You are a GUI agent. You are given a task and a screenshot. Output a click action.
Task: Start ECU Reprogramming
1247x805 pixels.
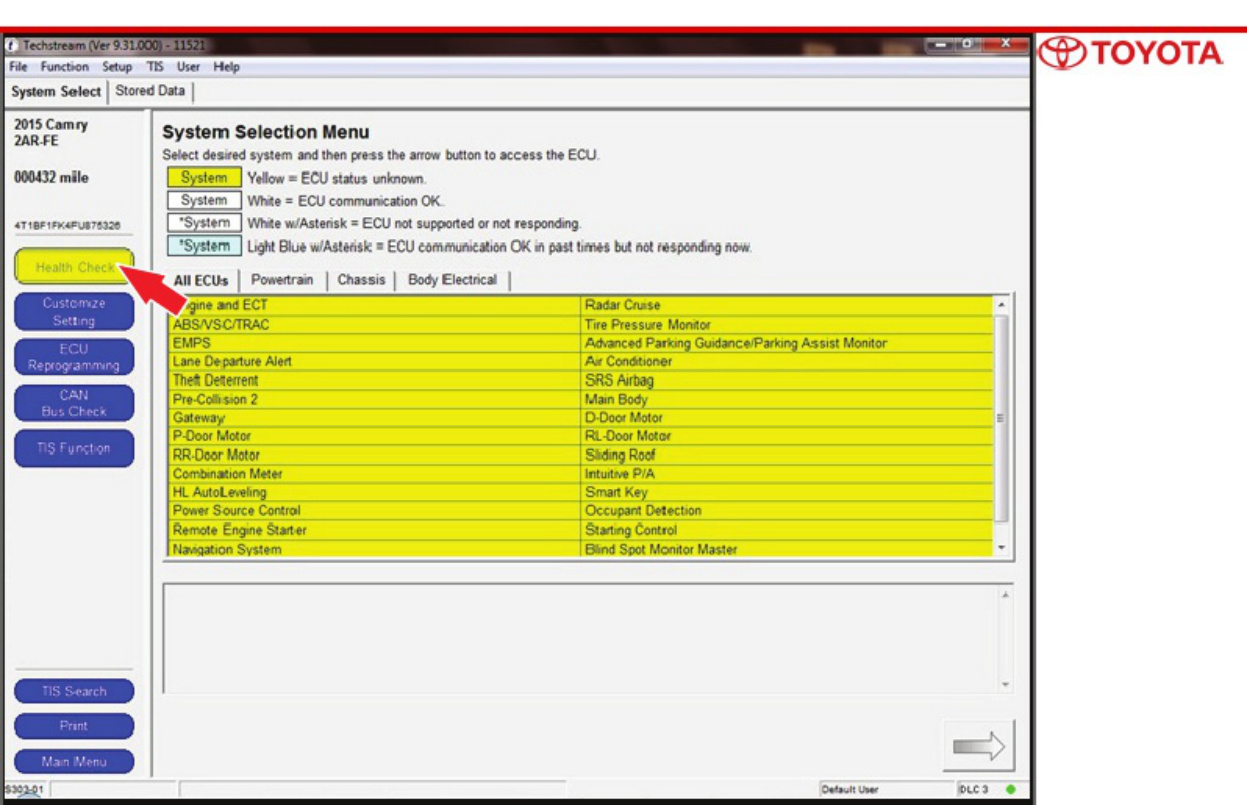click(74, 357)
